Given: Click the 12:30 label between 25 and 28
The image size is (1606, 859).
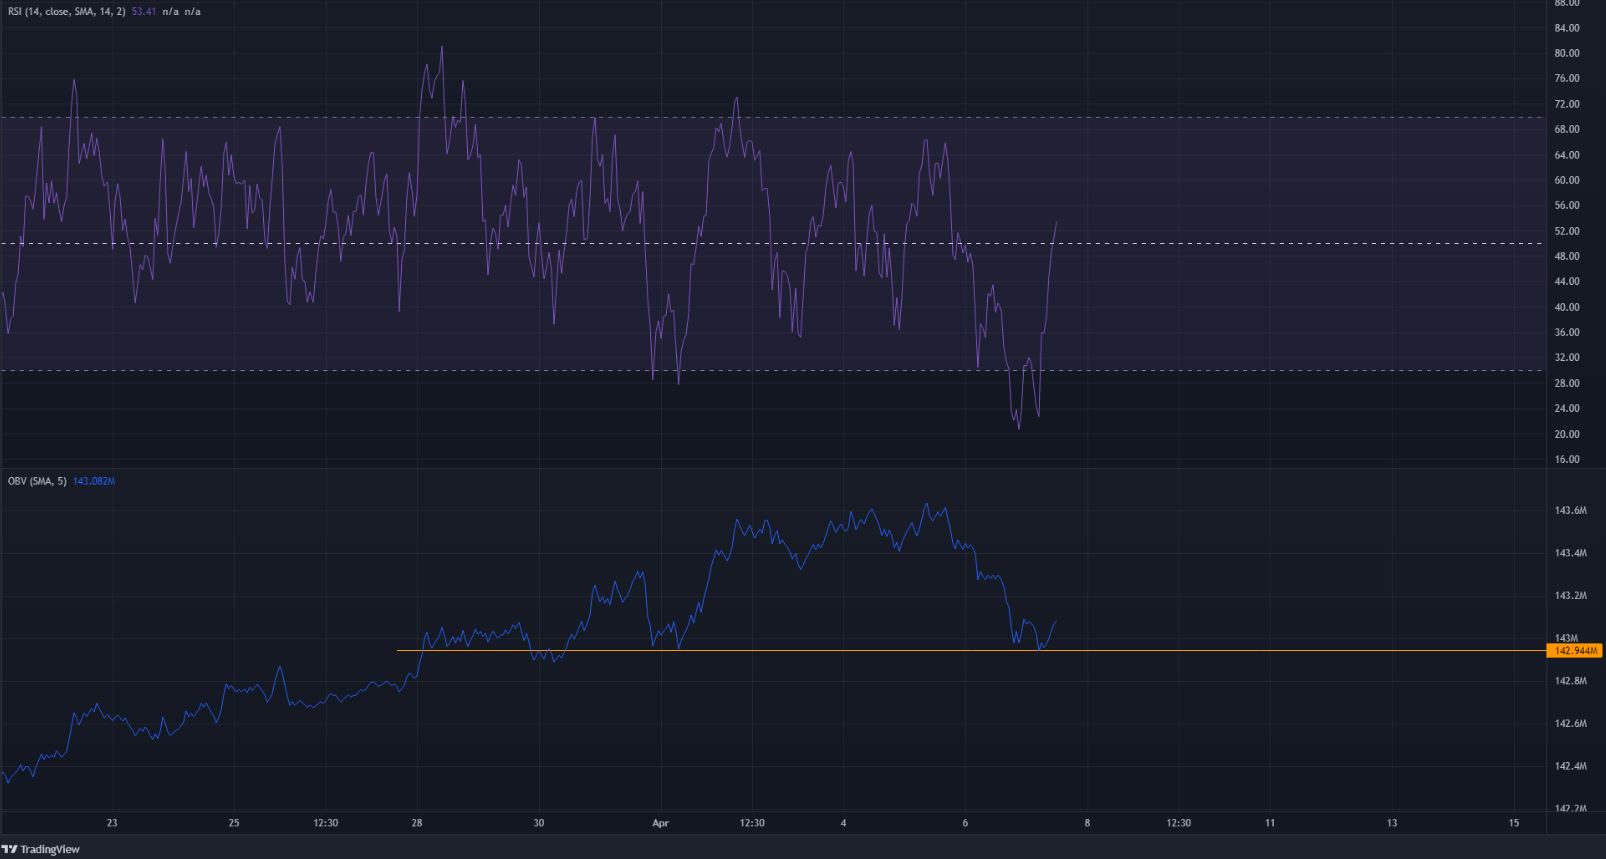Looking at the screenshot, I should (326, 823).
